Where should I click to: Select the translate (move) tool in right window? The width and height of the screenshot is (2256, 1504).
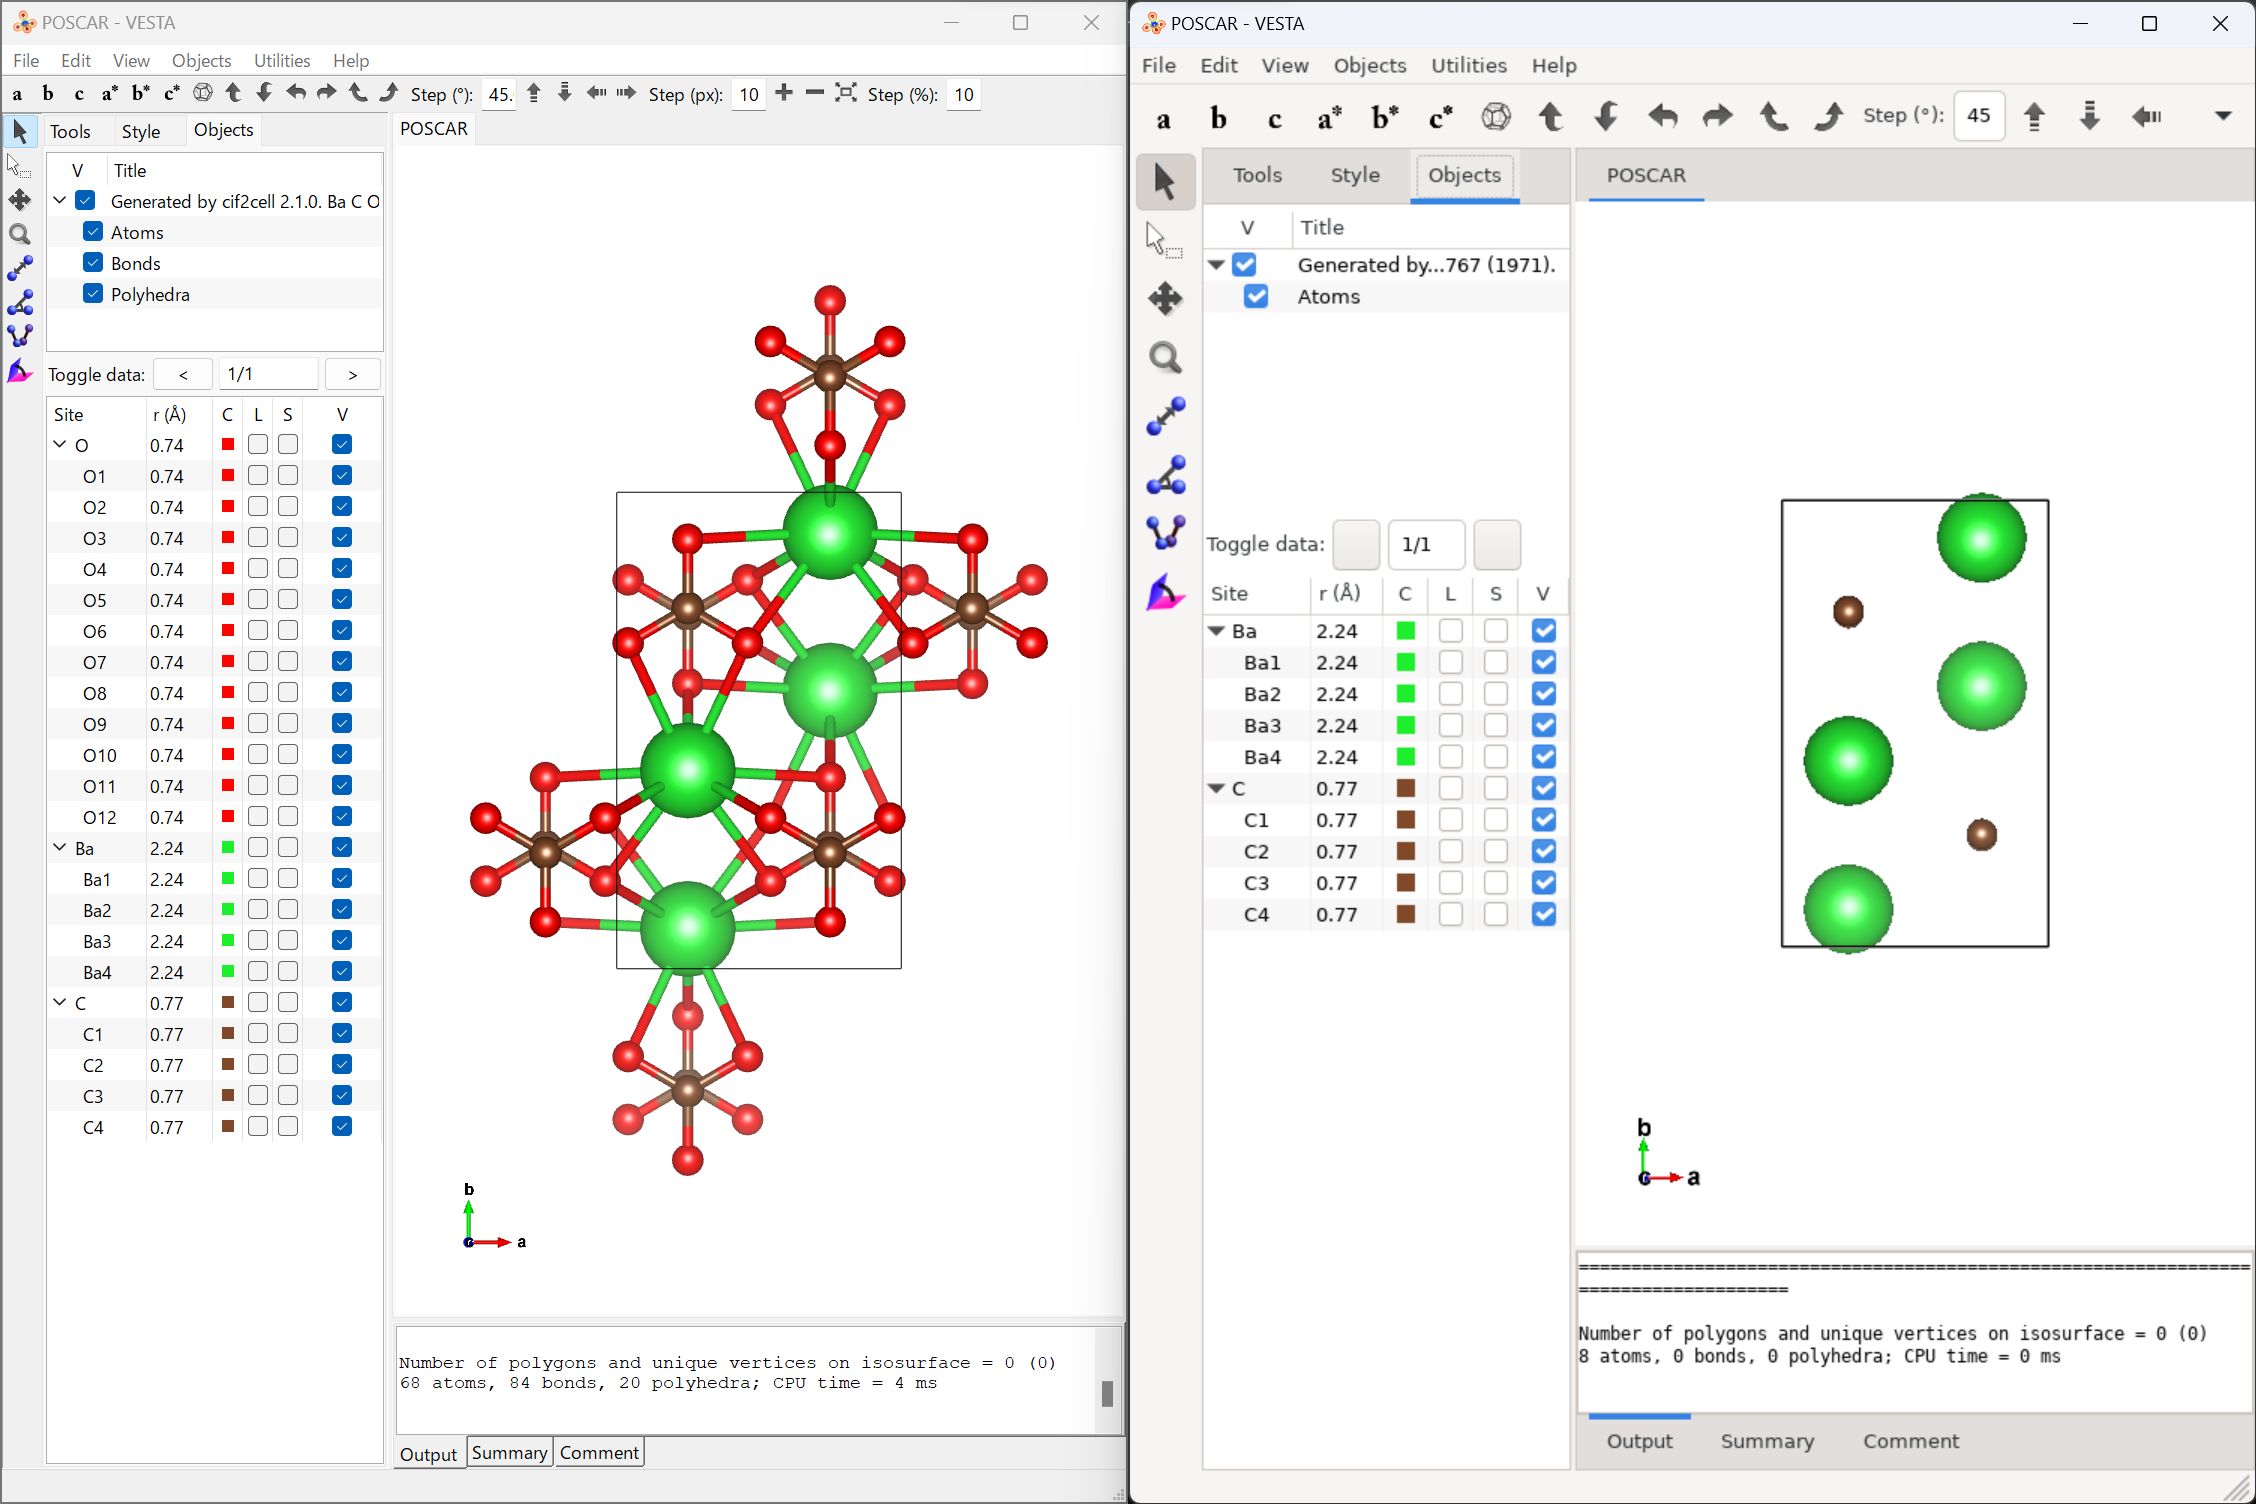pos(1165,298)
